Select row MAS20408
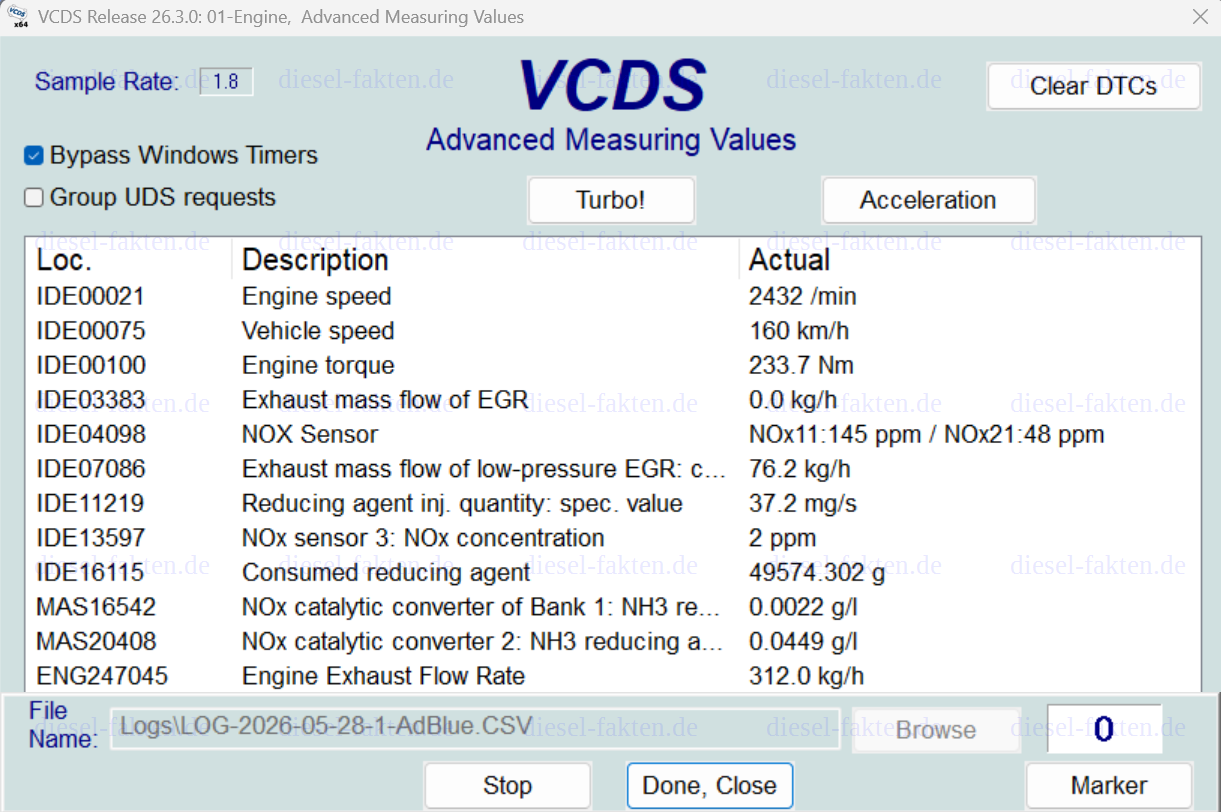The height and width of the screenshot is (812, 1221). [613, 642]
